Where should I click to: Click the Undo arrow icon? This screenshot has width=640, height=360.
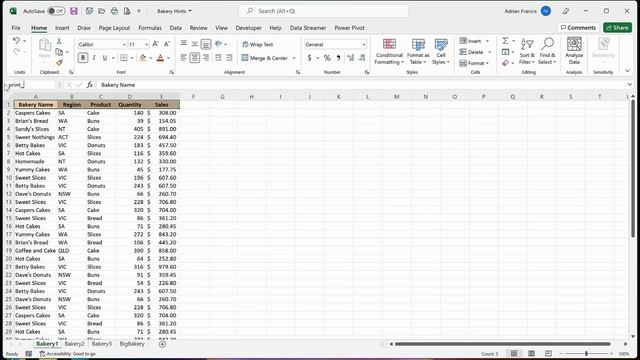pos(16,40)
